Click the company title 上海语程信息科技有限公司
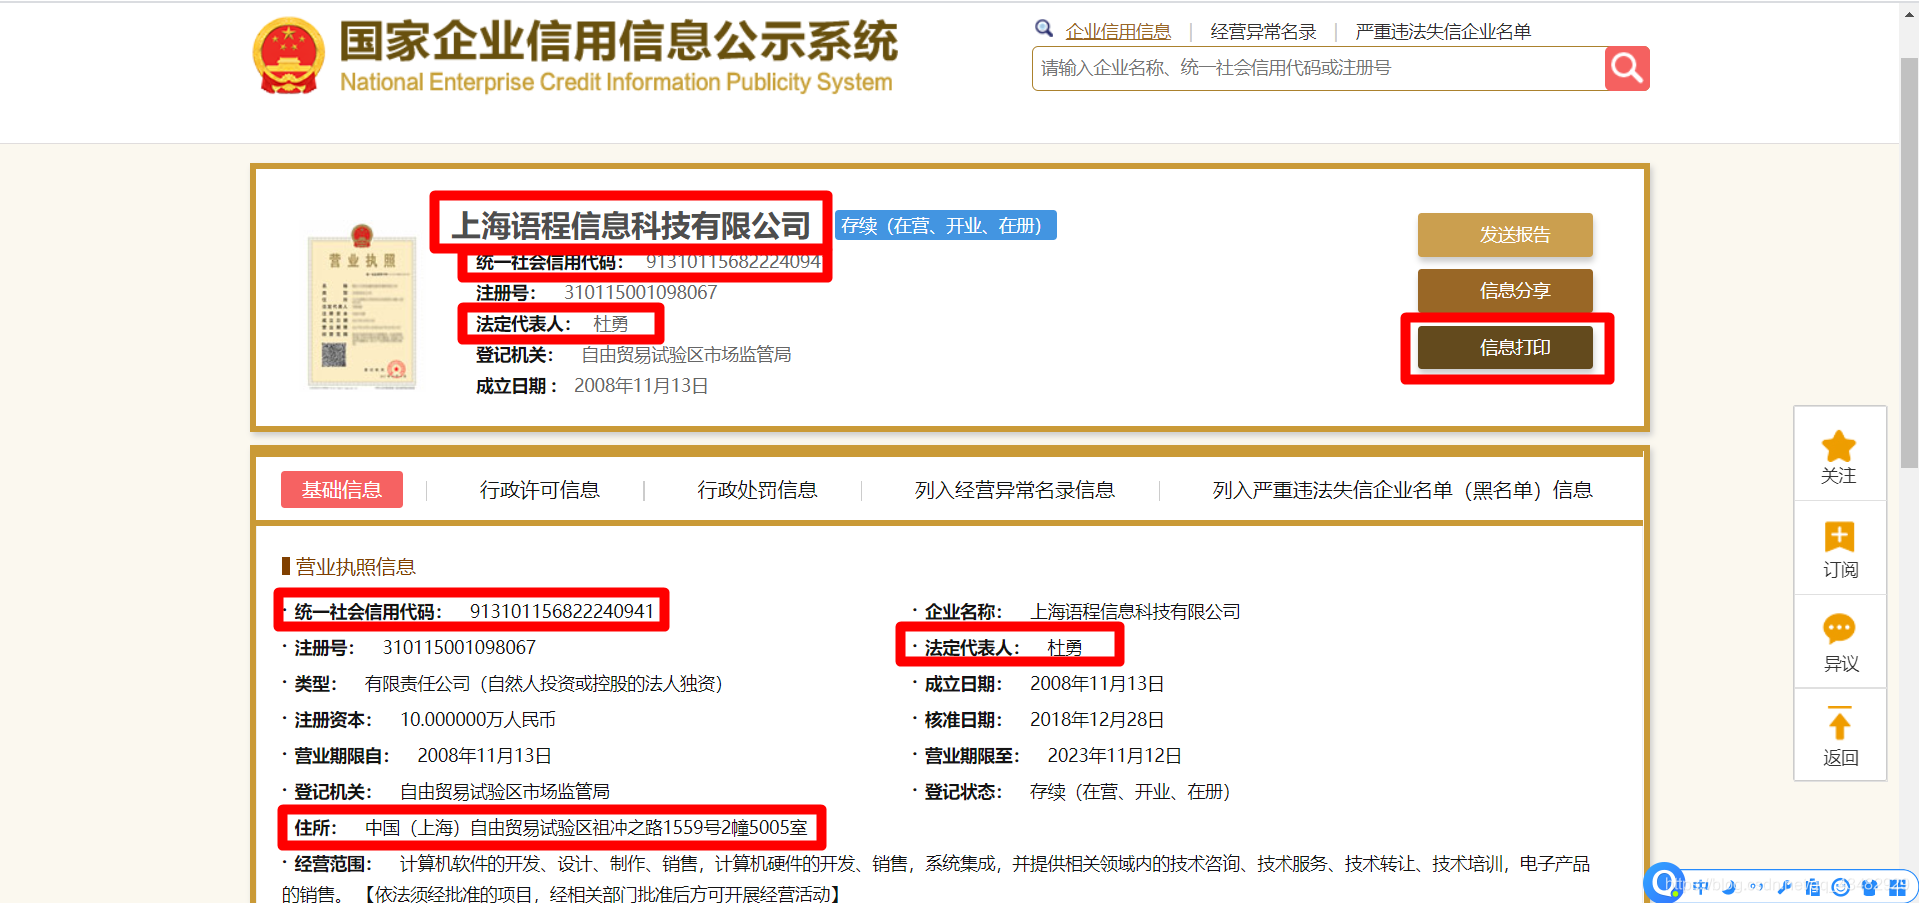This screenshot has height=903, width=1919. point(631,226)
